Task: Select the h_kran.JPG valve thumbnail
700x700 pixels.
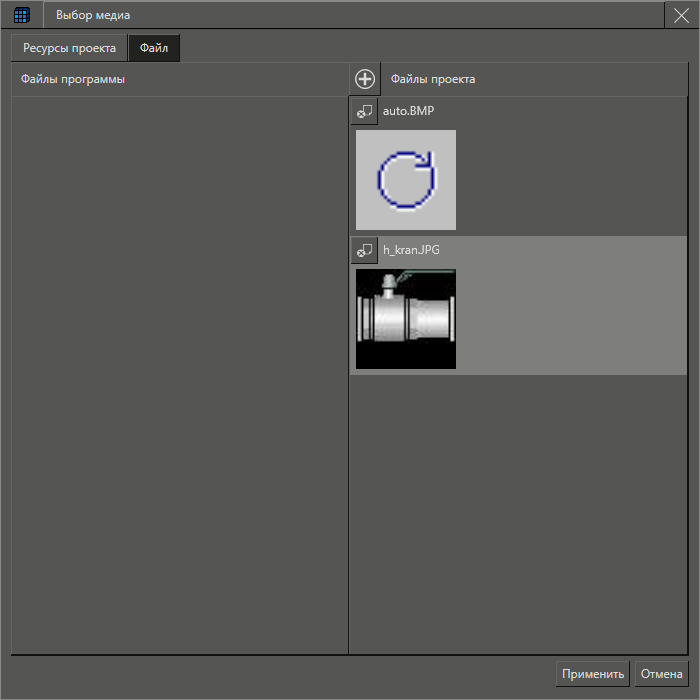Action: (x=406, y=319)
